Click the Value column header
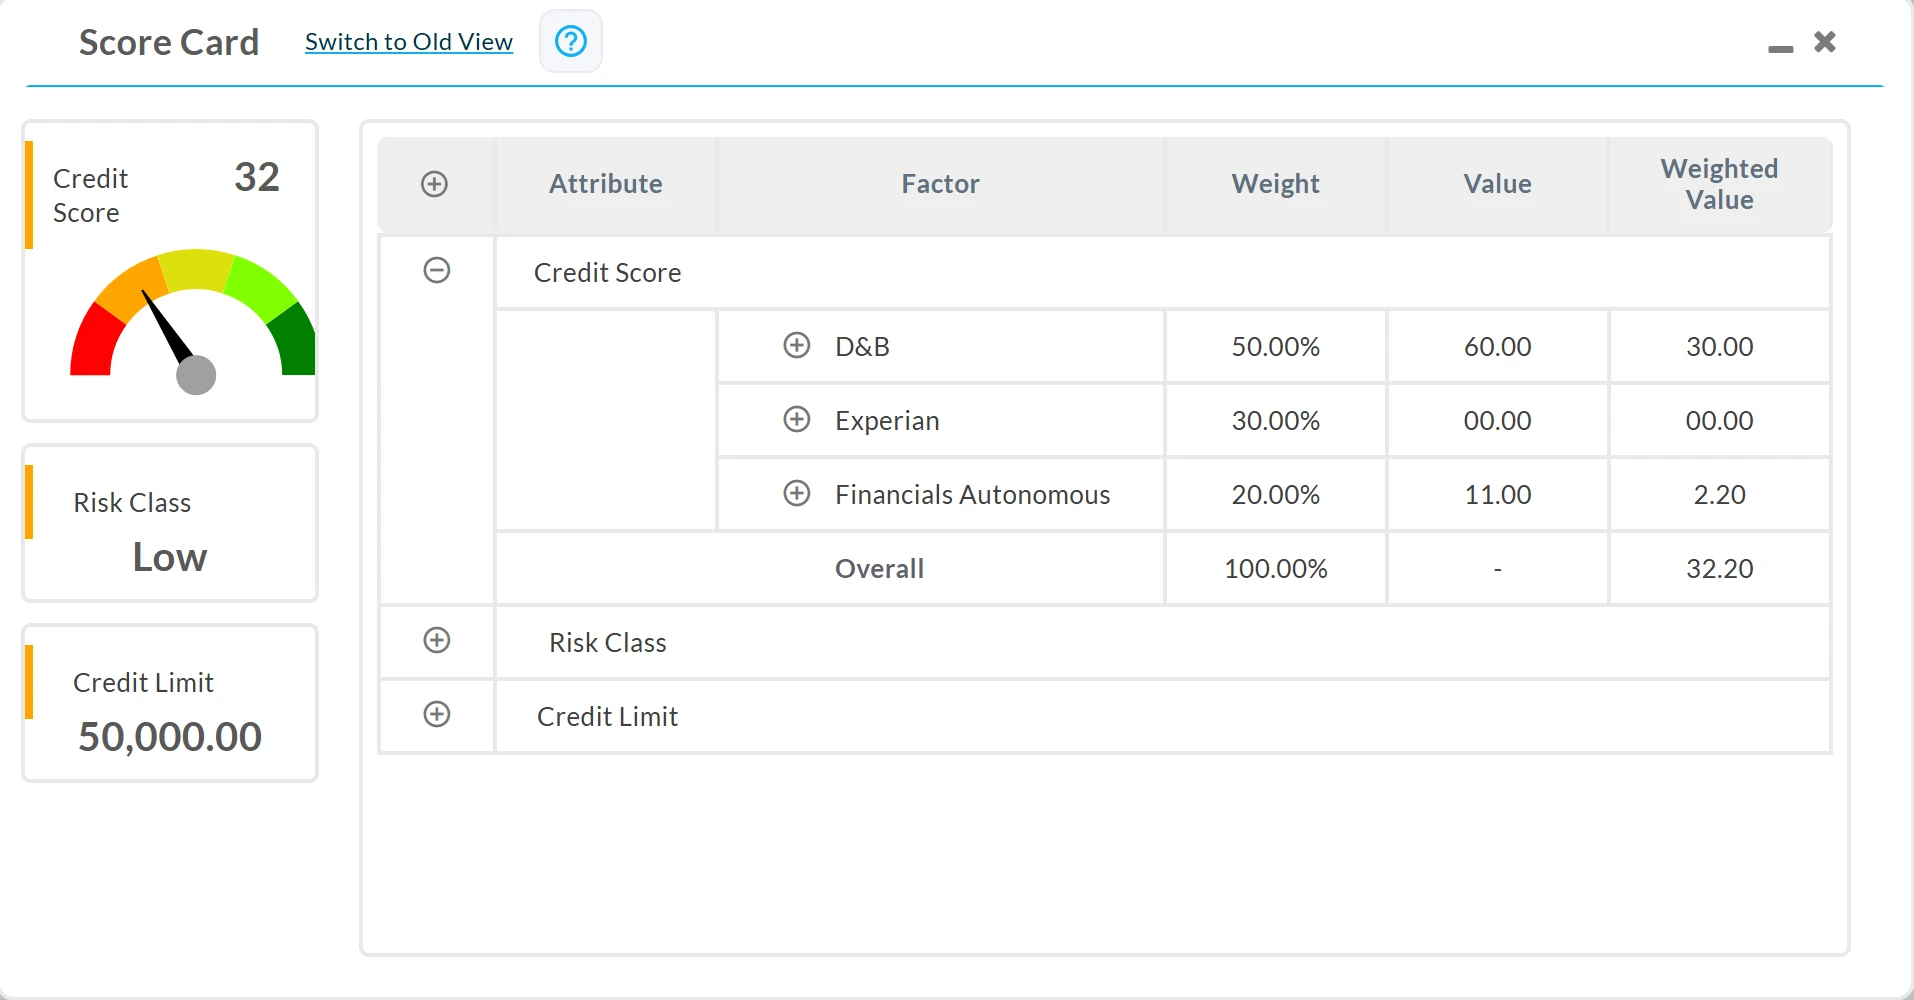The height and width of the screenshot is (1000, 1914). pyautogui.click(x=1497, y=184)
